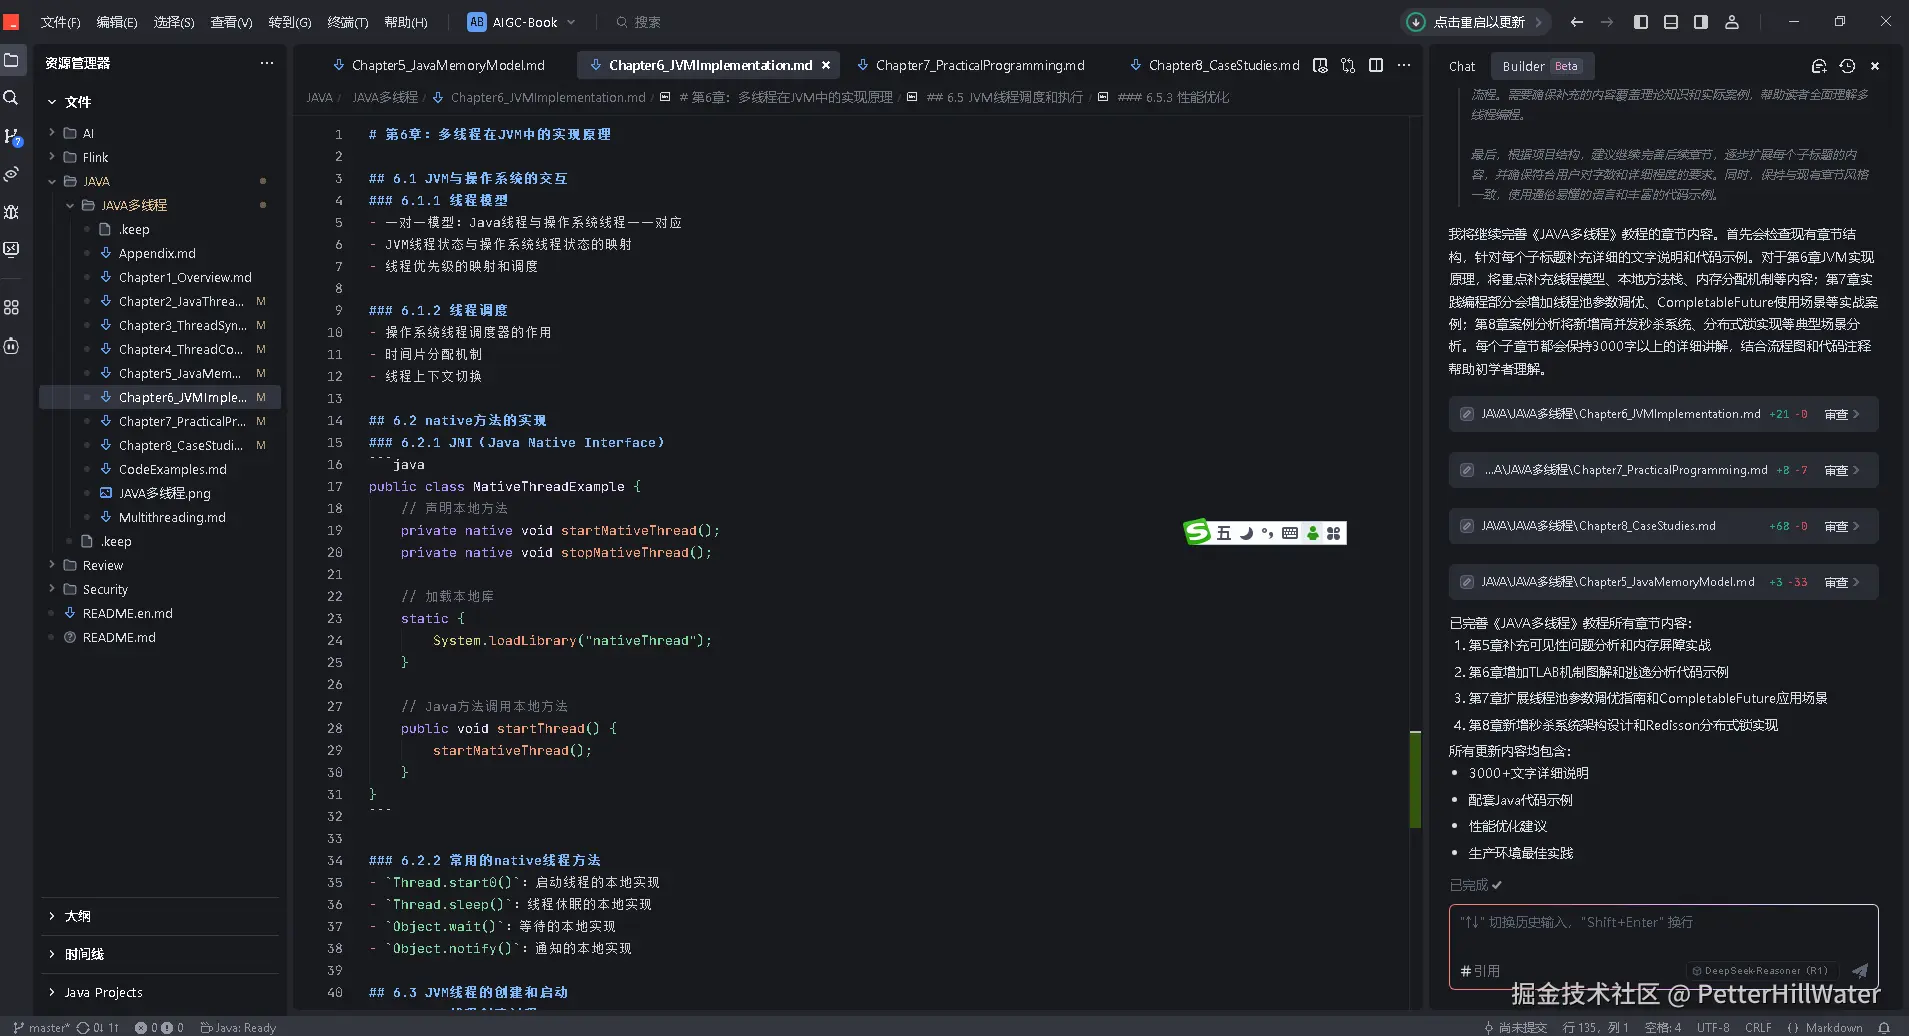Toggle Sogou punctuation mode
Screen dimensions: 1909x1036
click(1268, 533)
